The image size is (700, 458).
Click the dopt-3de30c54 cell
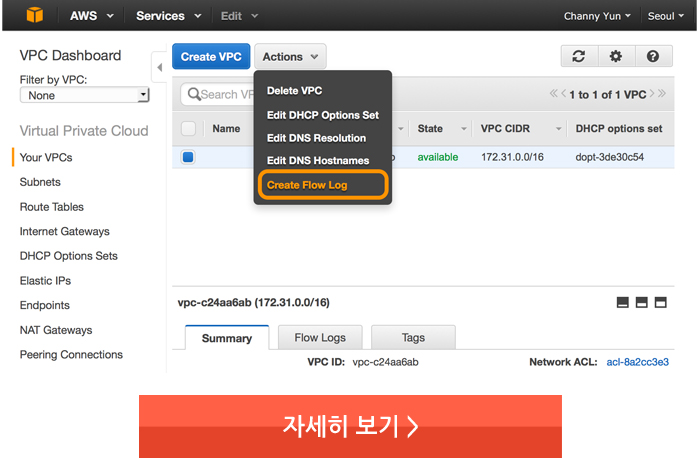(610, 157)
